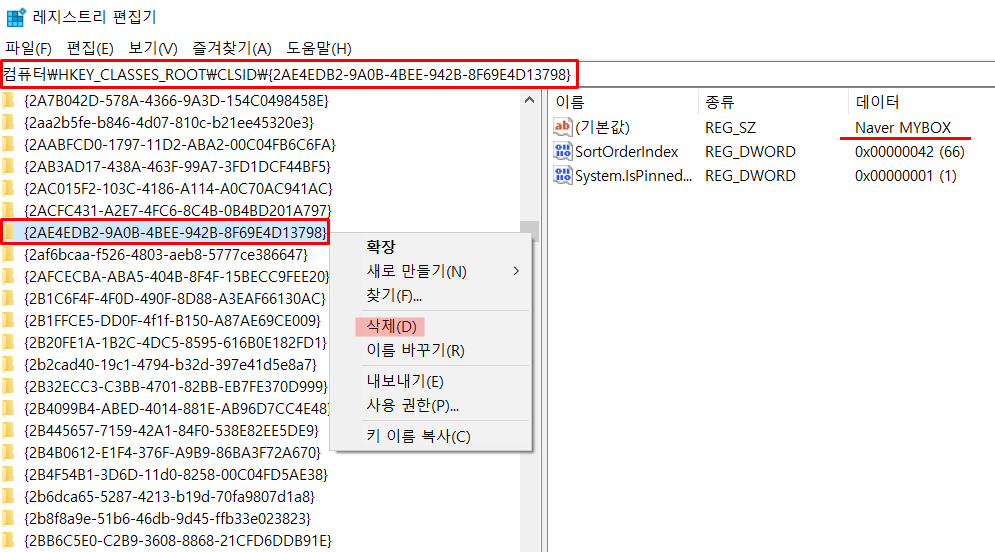Click folder icon of {2B1FFCE5-DD0F-4f1f-B150-A87AE69CE009}

[x=8, y=320]
